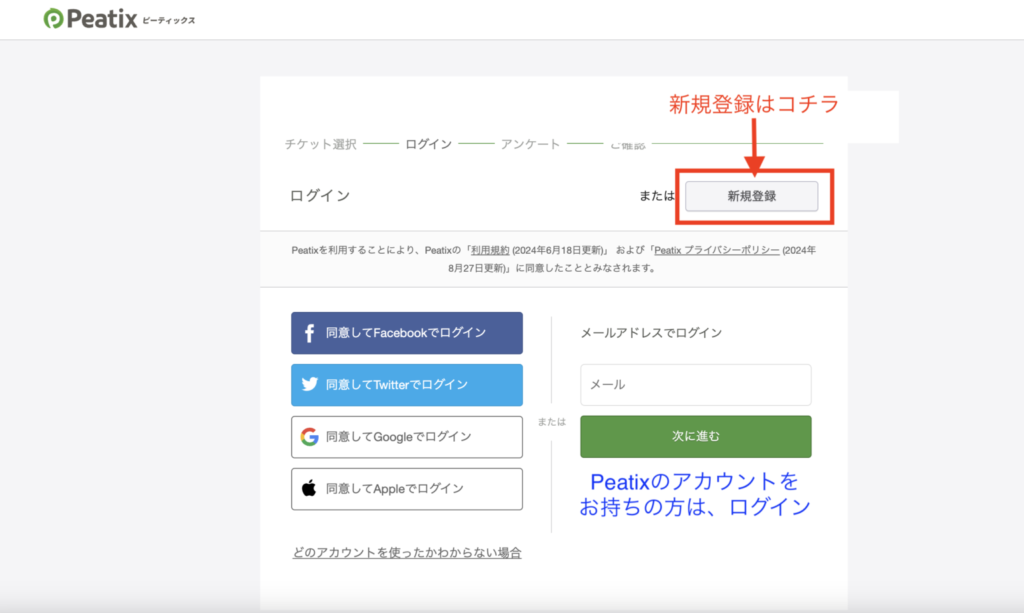Open the Peatix プライバシーポリシー link

click(x=716, y=250)
